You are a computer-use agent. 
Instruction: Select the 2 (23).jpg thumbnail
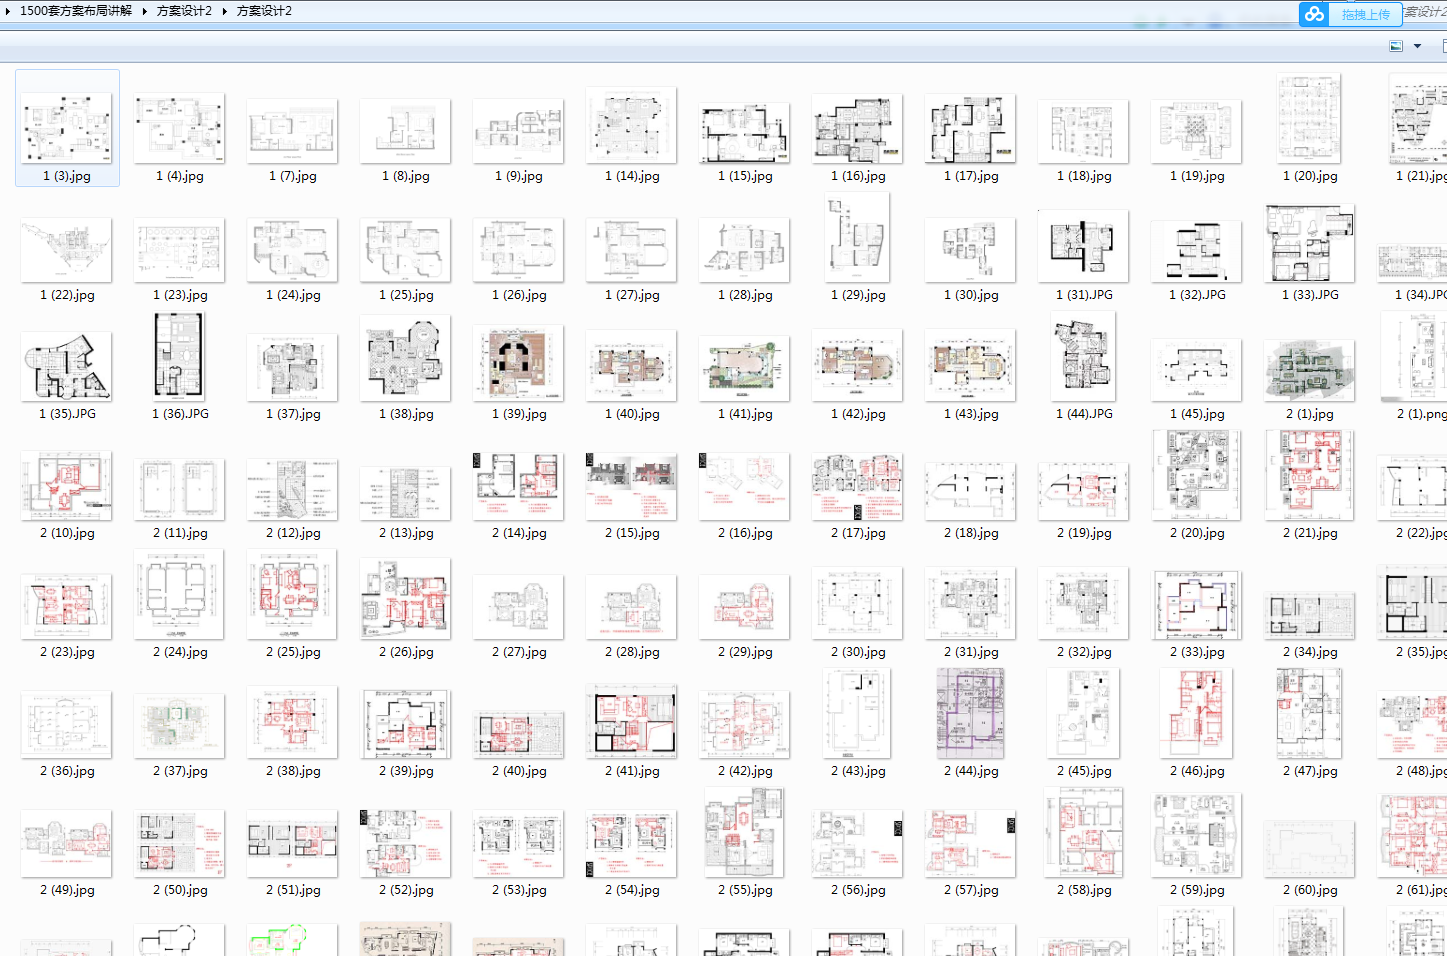[67, 607]
